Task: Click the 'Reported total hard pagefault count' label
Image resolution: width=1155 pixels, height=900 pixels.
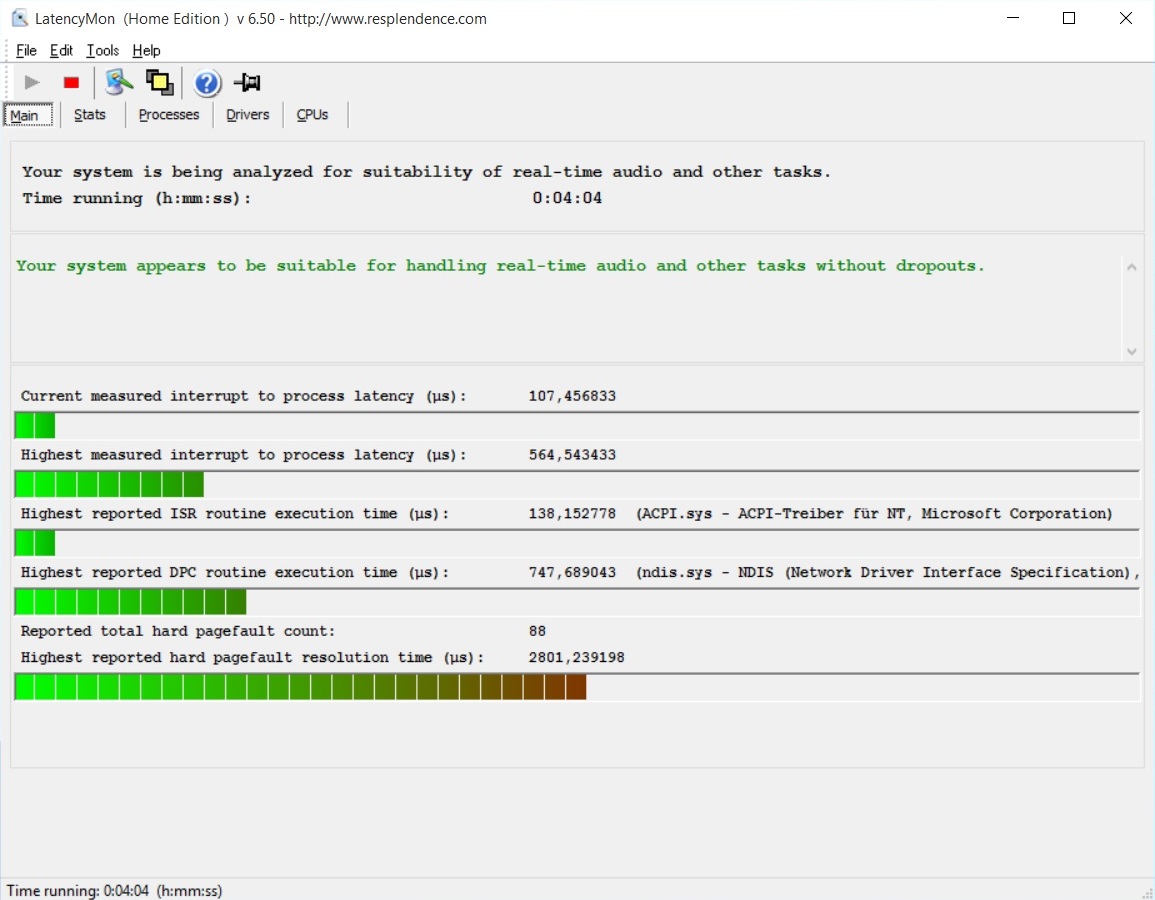Action: tap(178, 631)
